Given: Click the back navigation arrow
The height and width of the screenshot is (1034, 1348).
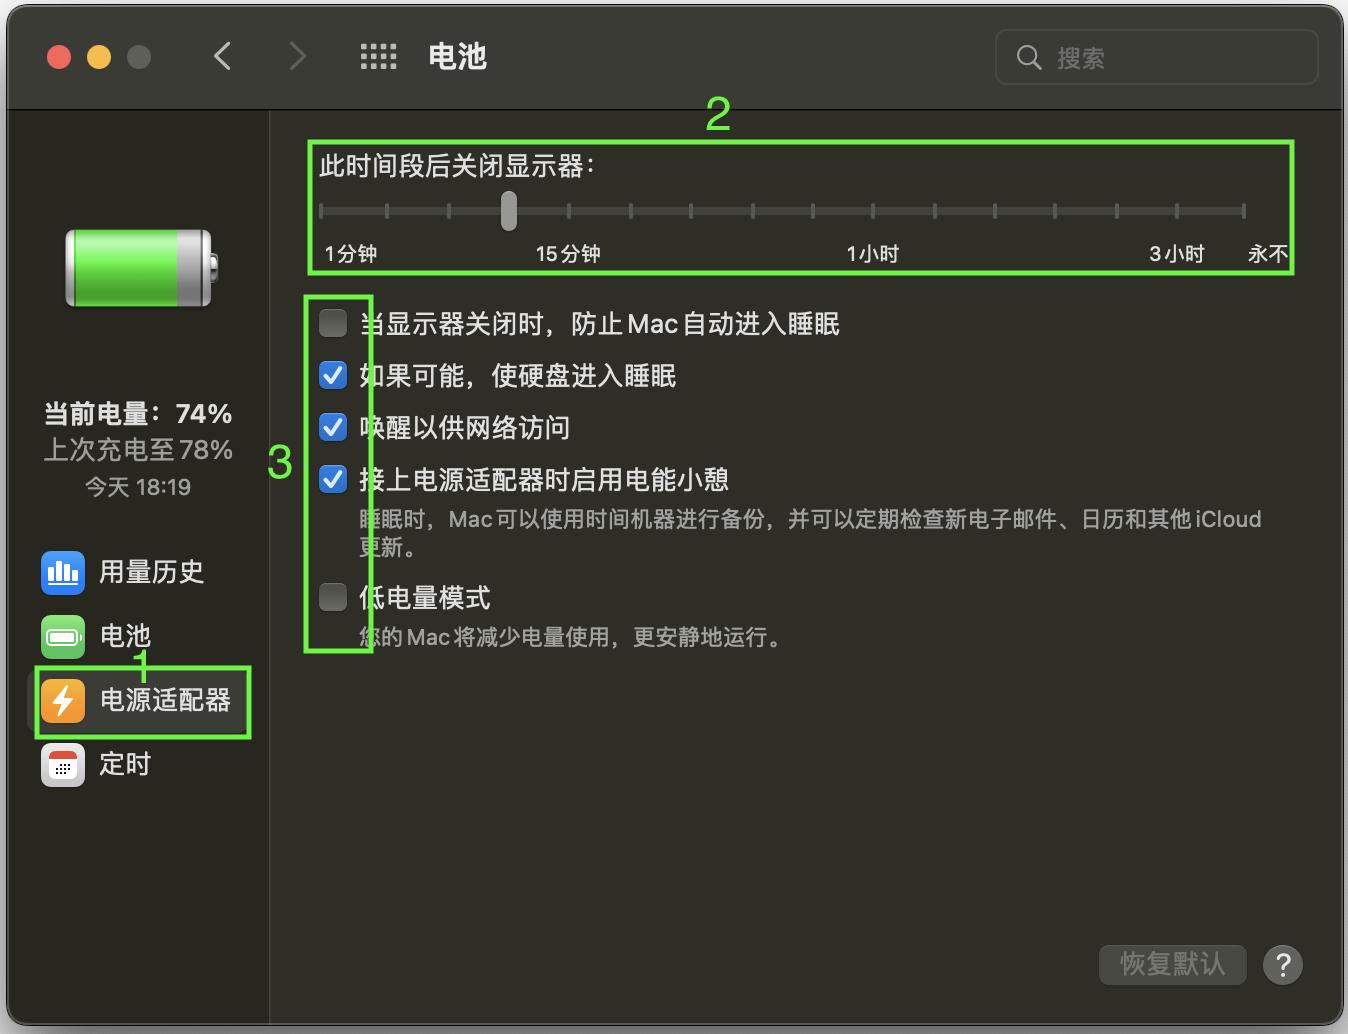Looking at the screenshot, I should click(222, 56).
